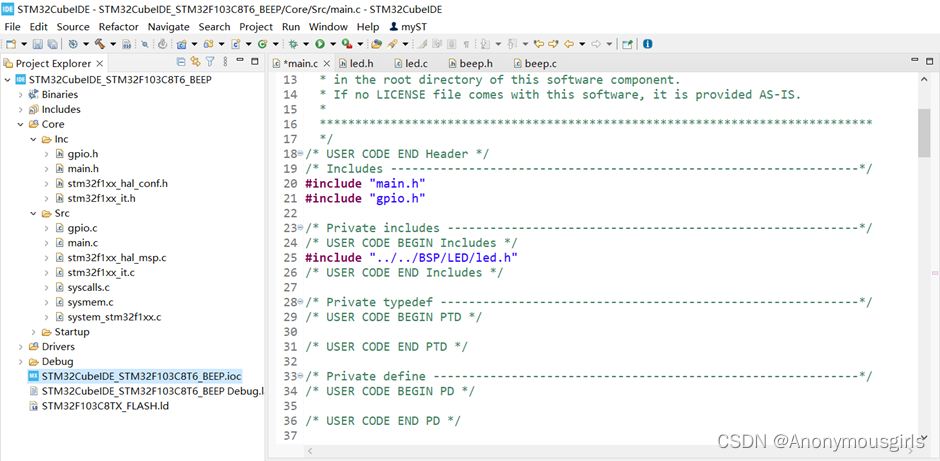Screen dimensions: 940x461
Task: Open the dropdown arrow beside the Debug bug
Action: pyautogui.click(x=306, y=44)
